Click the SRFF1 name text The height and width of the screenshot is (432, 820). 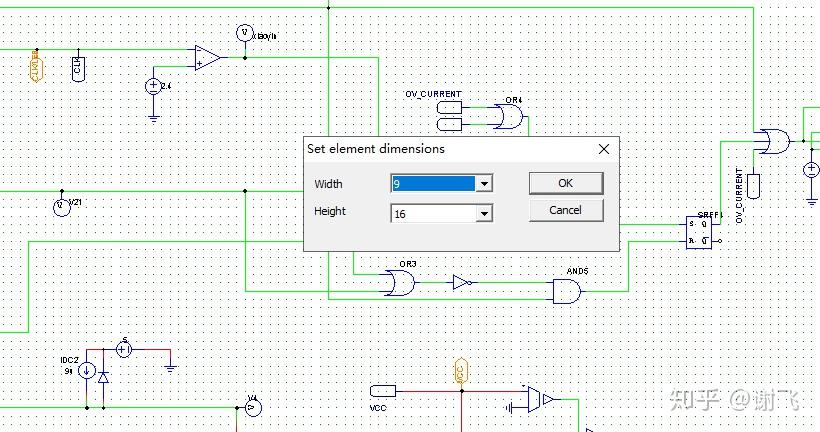click(710, 214)
